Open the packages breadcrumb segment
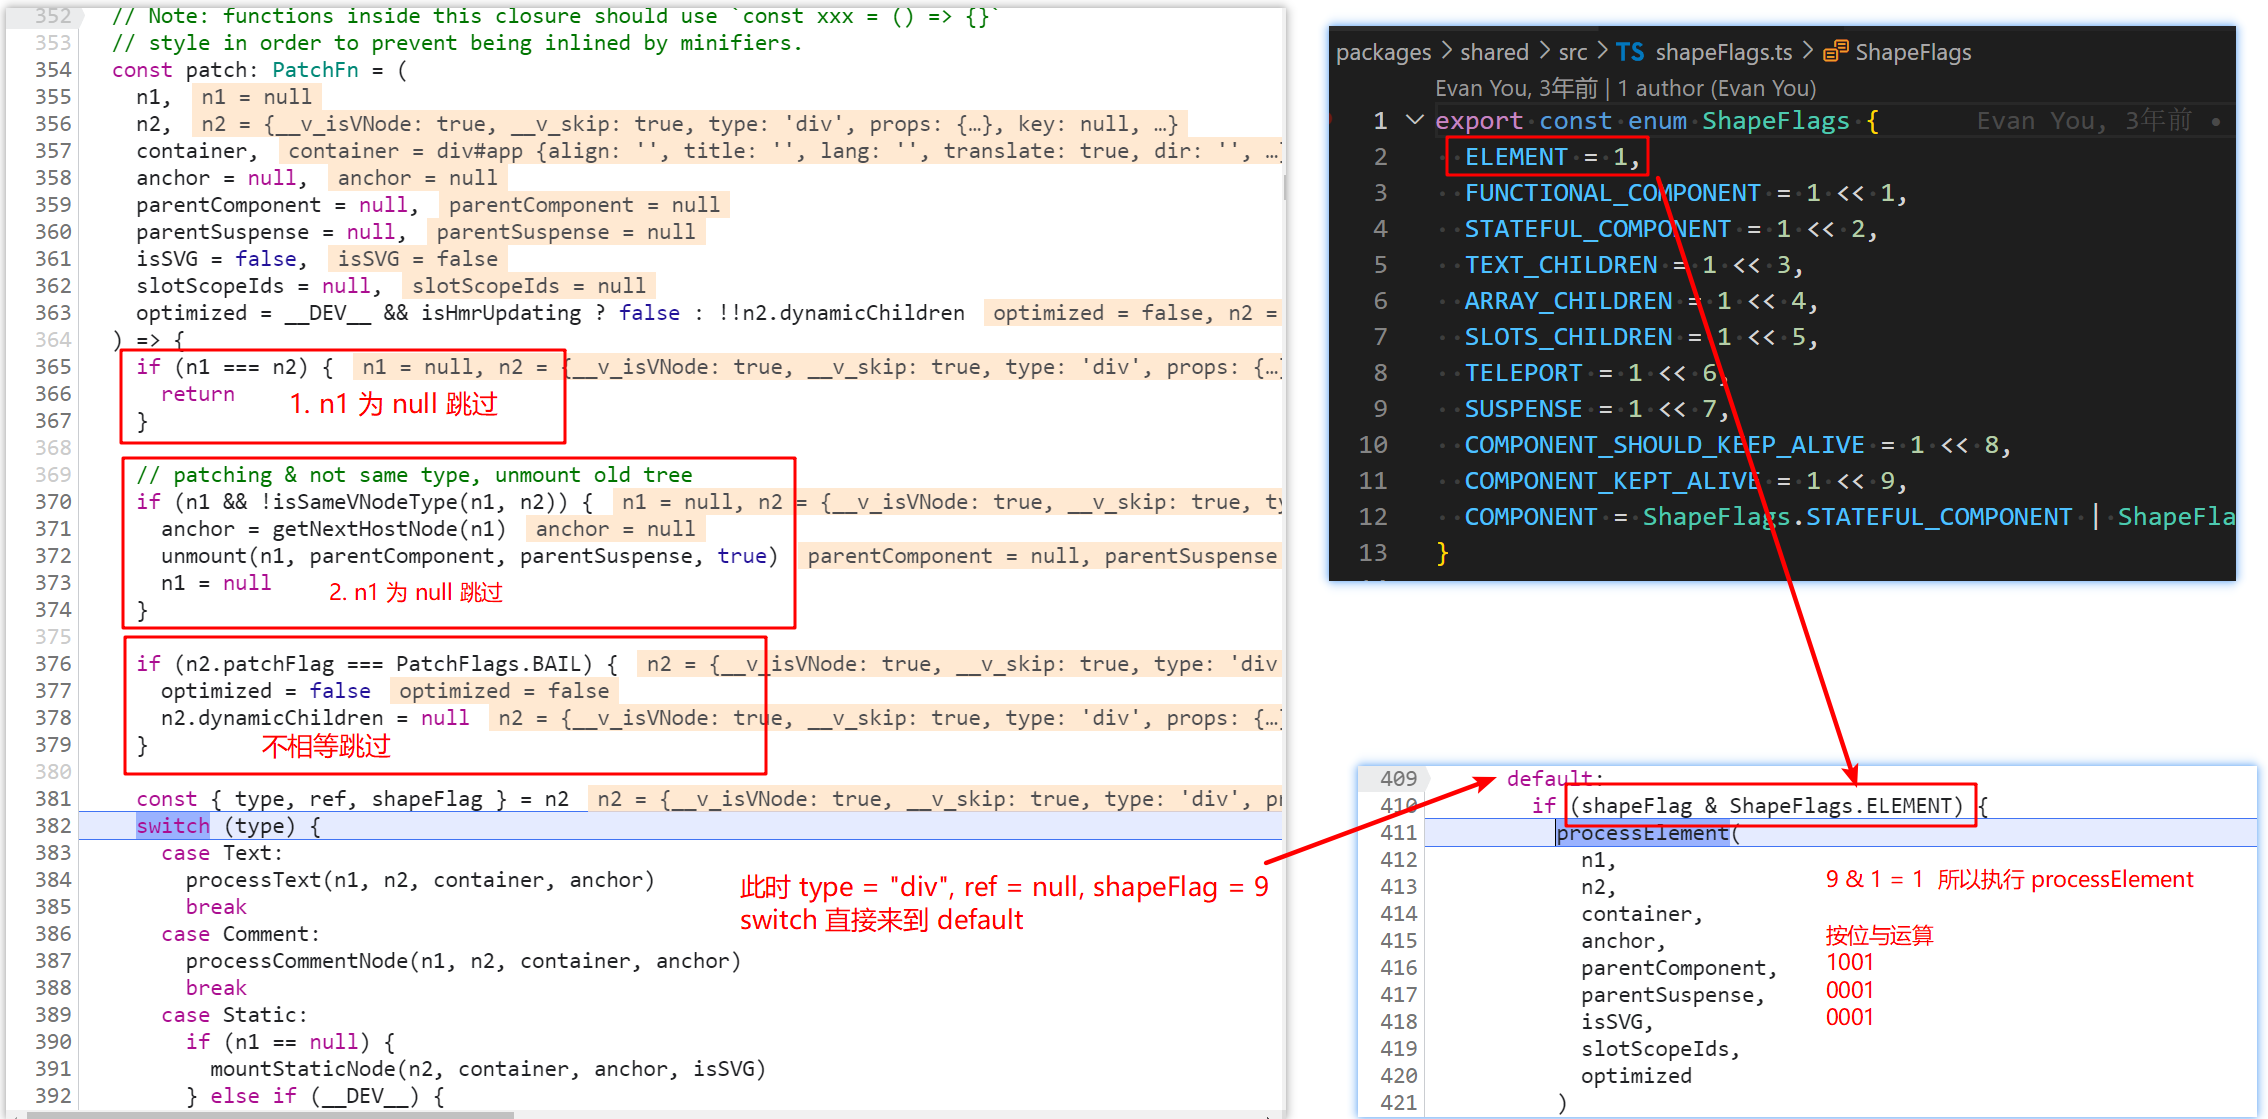The height and width of the screenshot is (1119, 2268). 1383,52
